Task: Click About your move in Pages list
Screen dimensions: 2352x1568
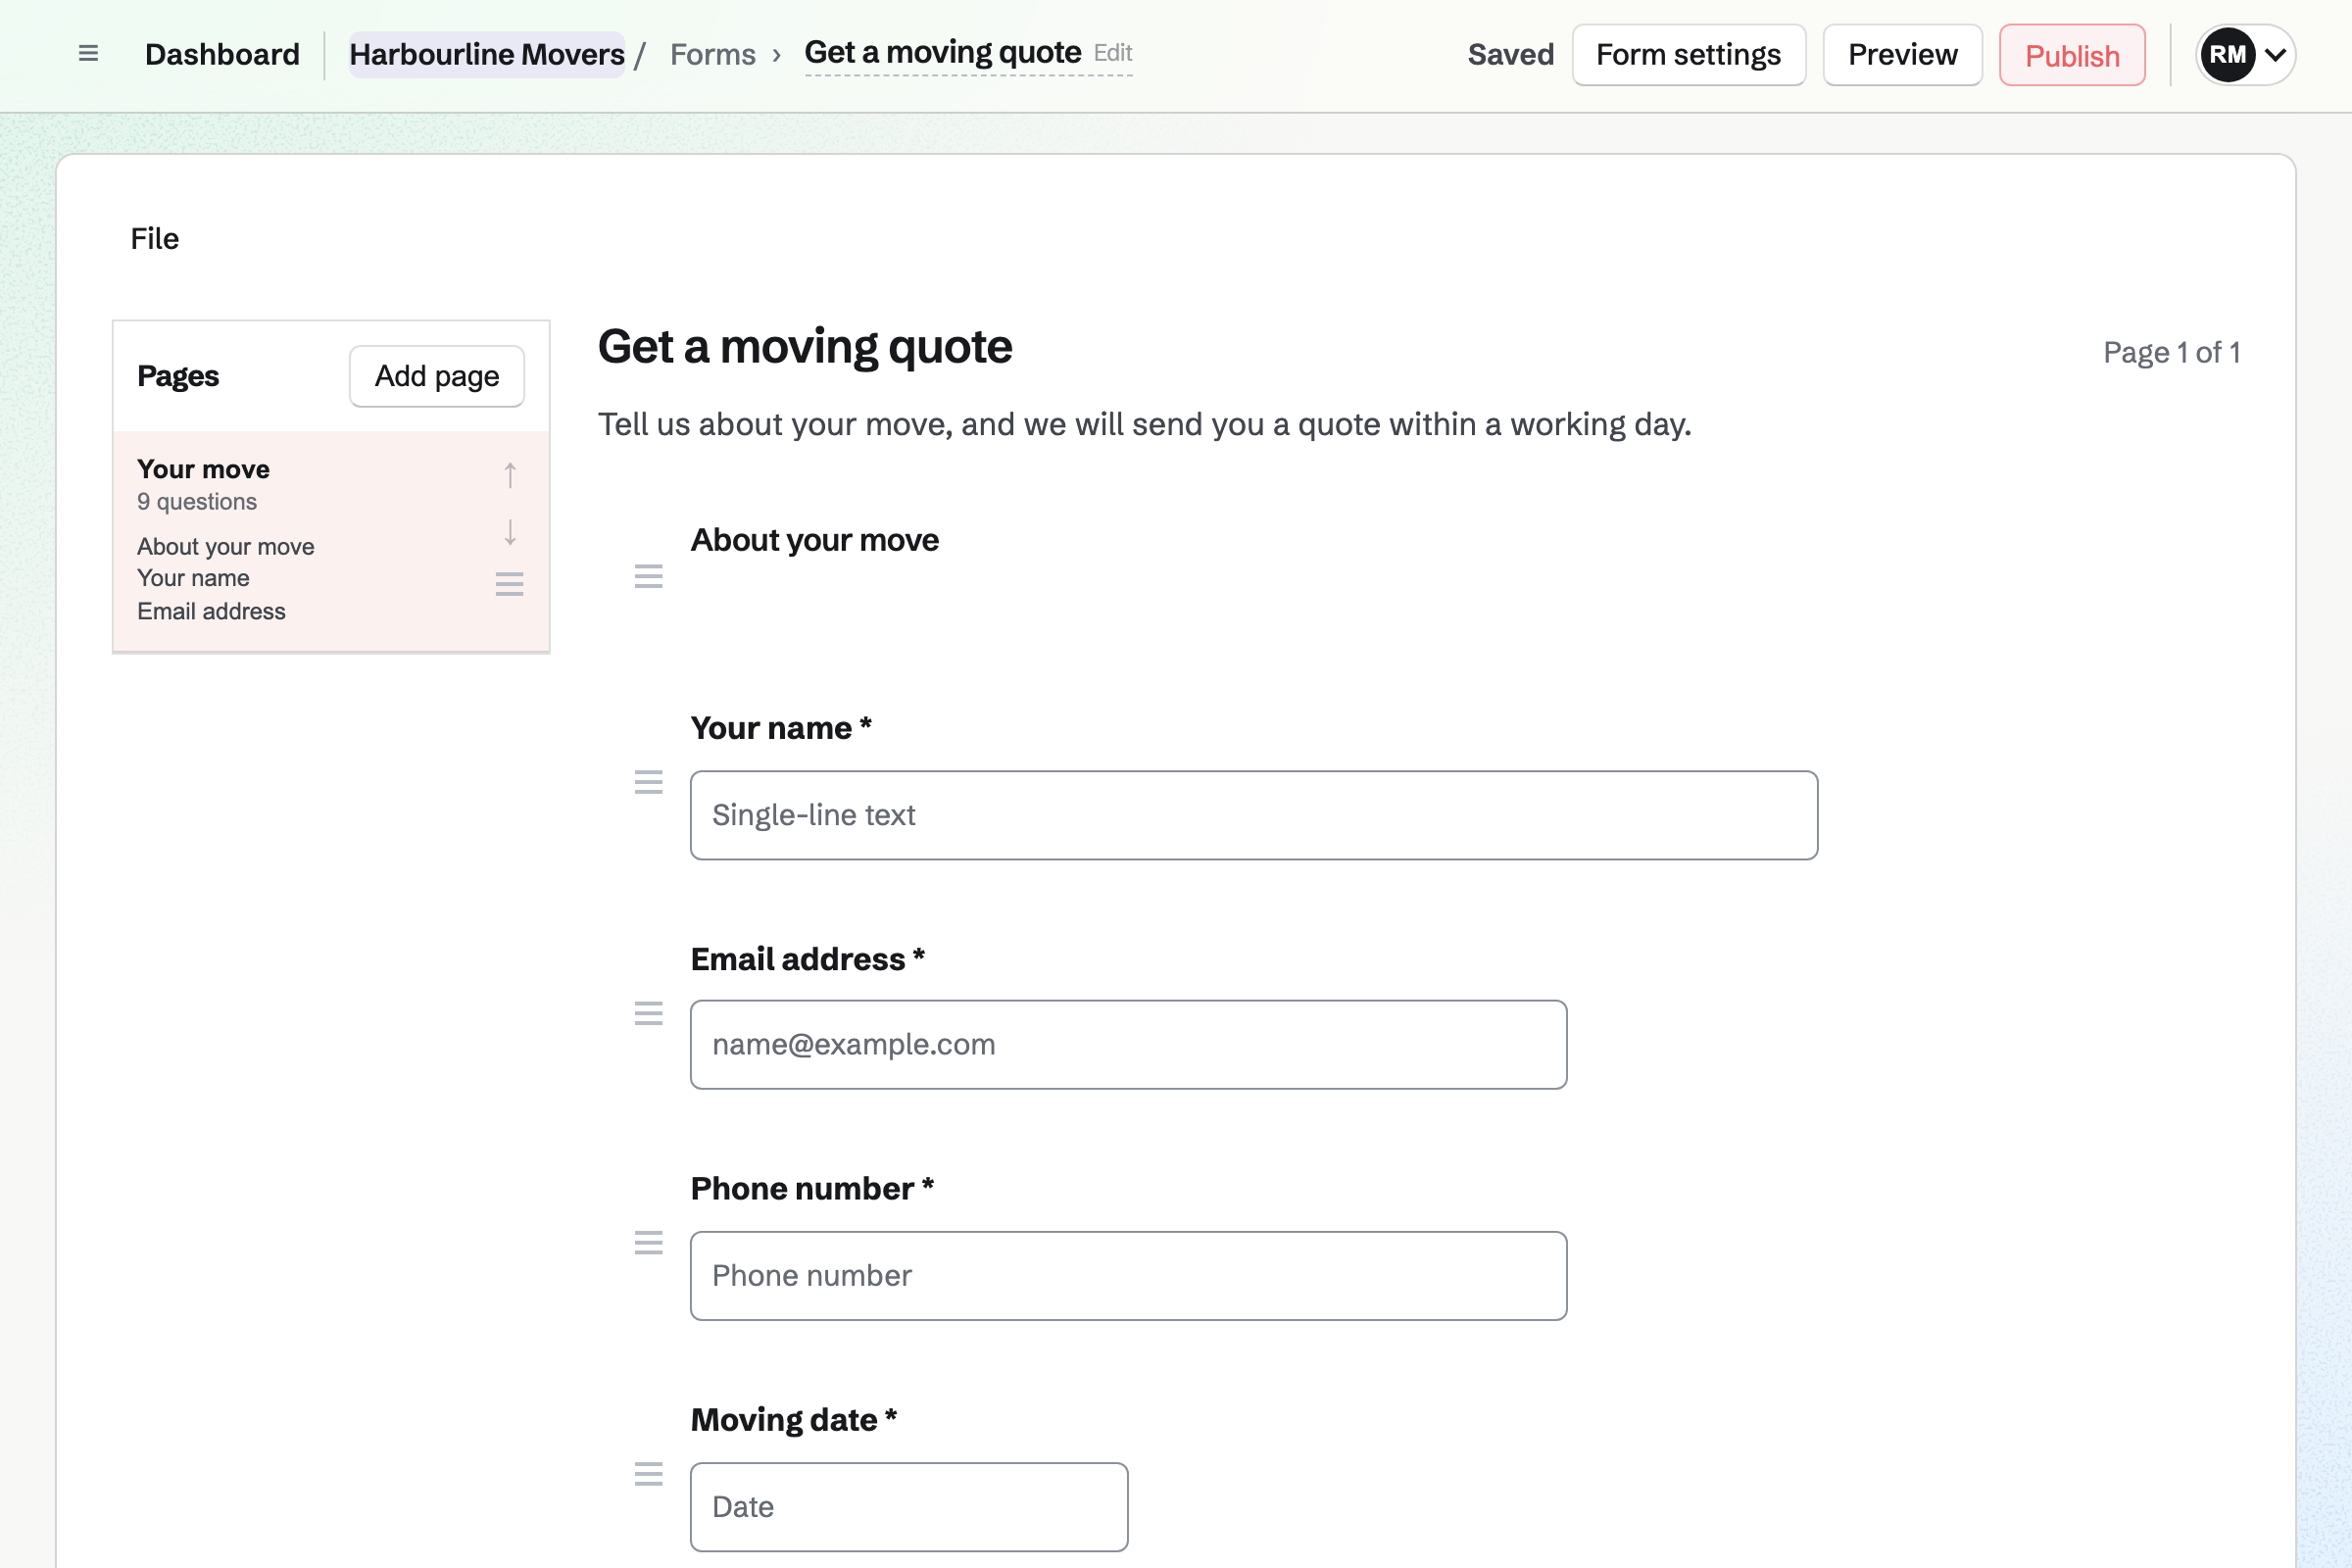Action: point(226,547)
